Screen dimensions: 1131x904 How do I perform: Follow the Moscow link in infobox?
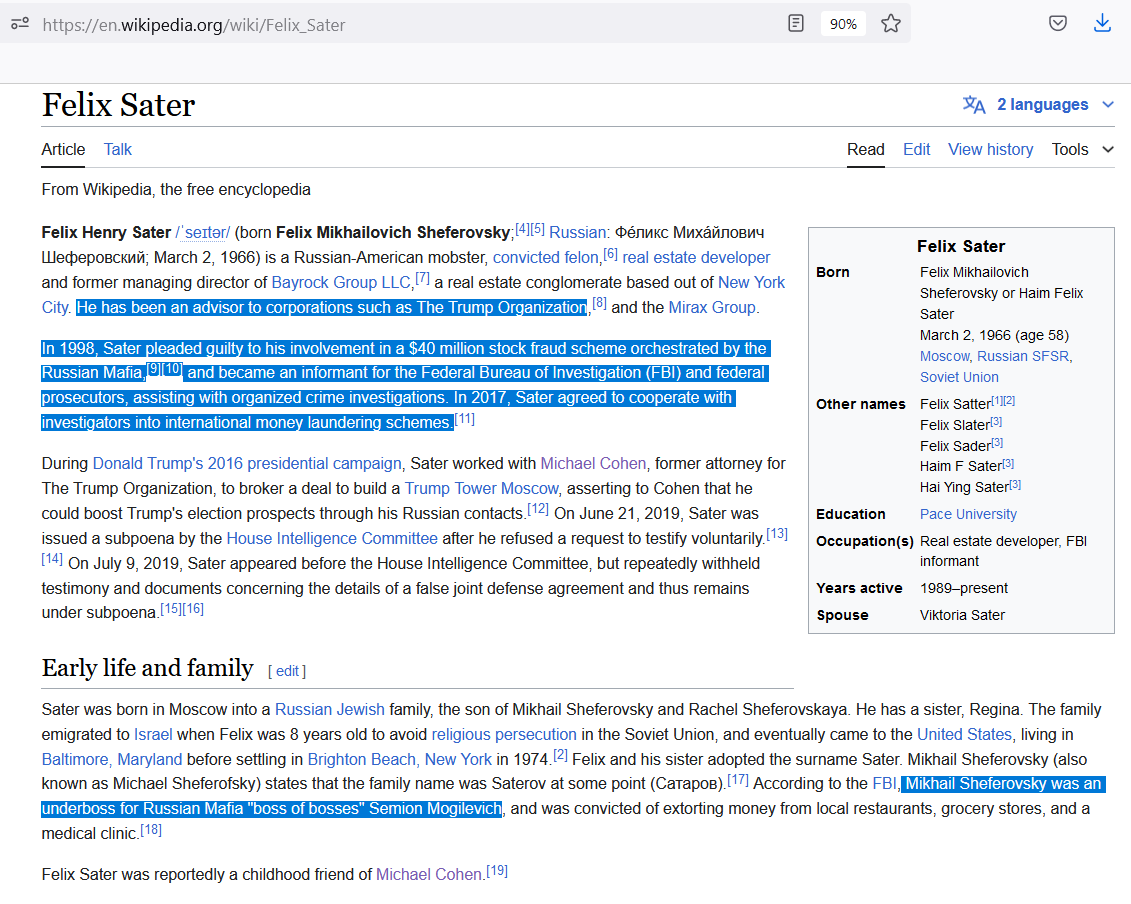tap(944, 356)
